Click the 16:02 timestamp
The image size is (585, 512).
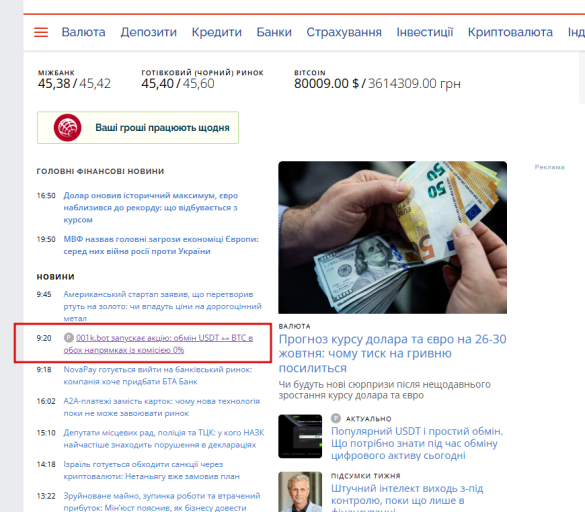pos(46,401)
